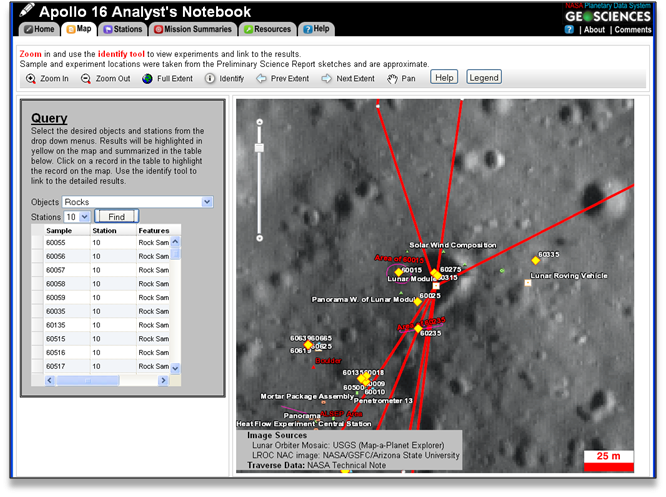This screenshot has height=497, width=666.
Task: Click the map zoom slider top plus end
Action: [x=260, y=122]
